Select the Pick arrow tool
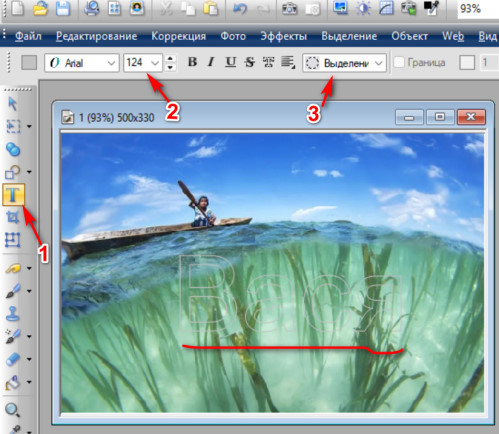This screenshot has width=499, height=434. point(13,104)
